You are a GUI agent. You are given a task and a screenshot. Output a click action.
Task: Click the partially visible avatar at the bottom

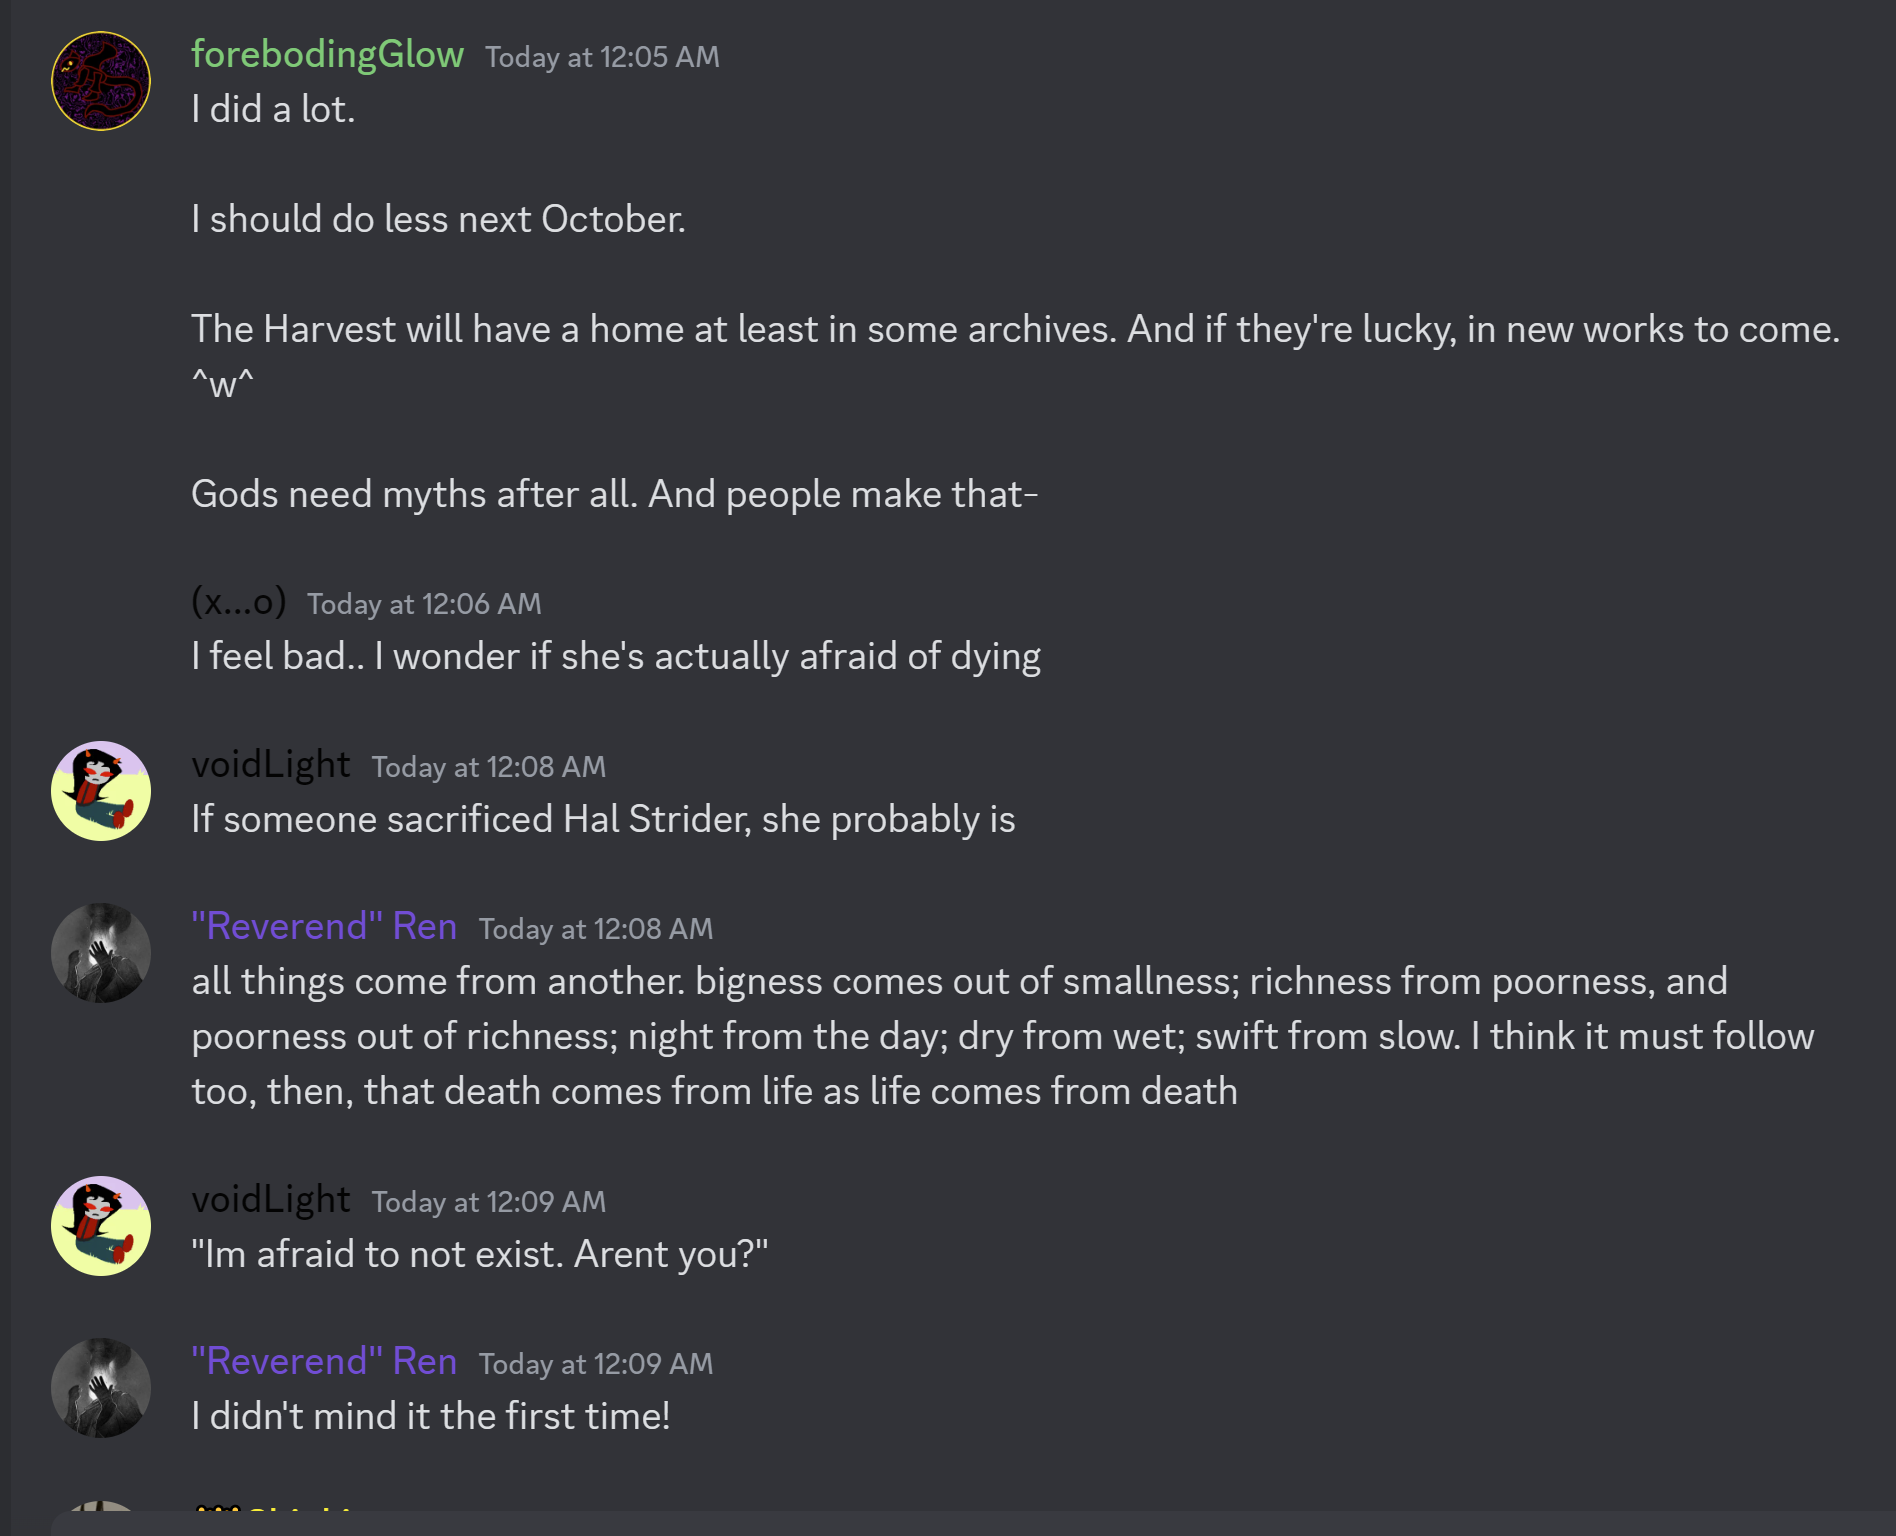point(101,1505)
